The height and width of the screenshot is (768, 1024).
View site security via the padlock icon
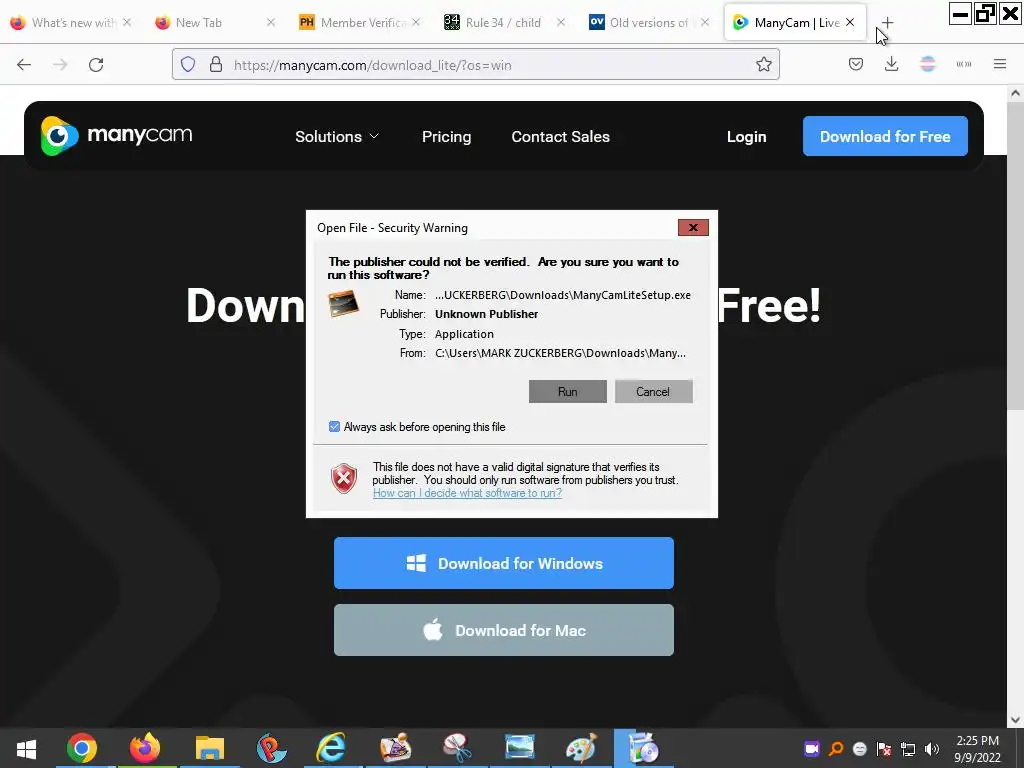(x=216, y=65)
